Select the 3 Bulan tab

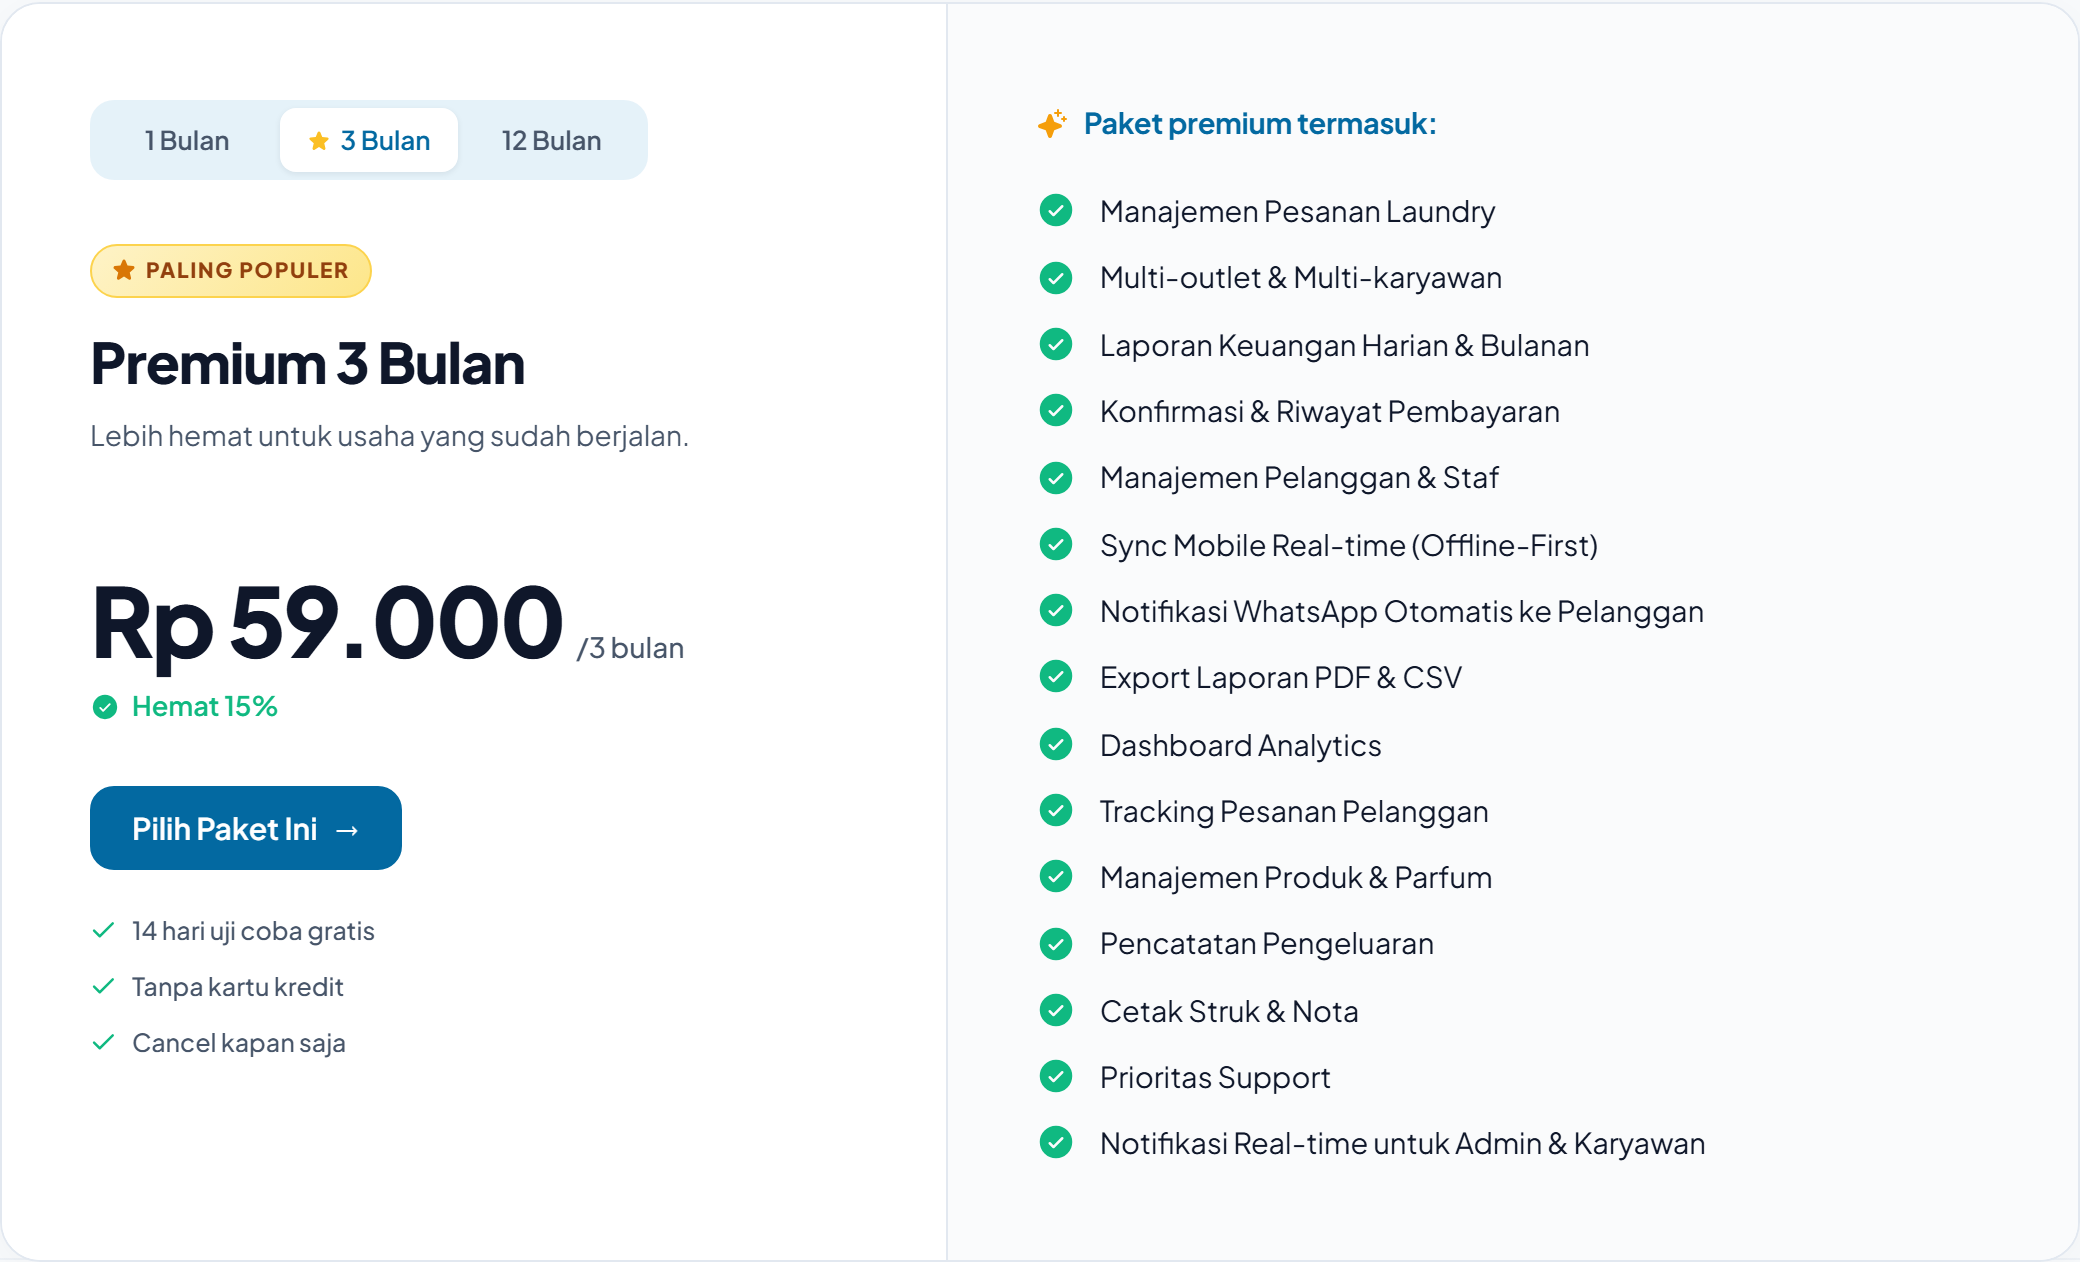369,141
